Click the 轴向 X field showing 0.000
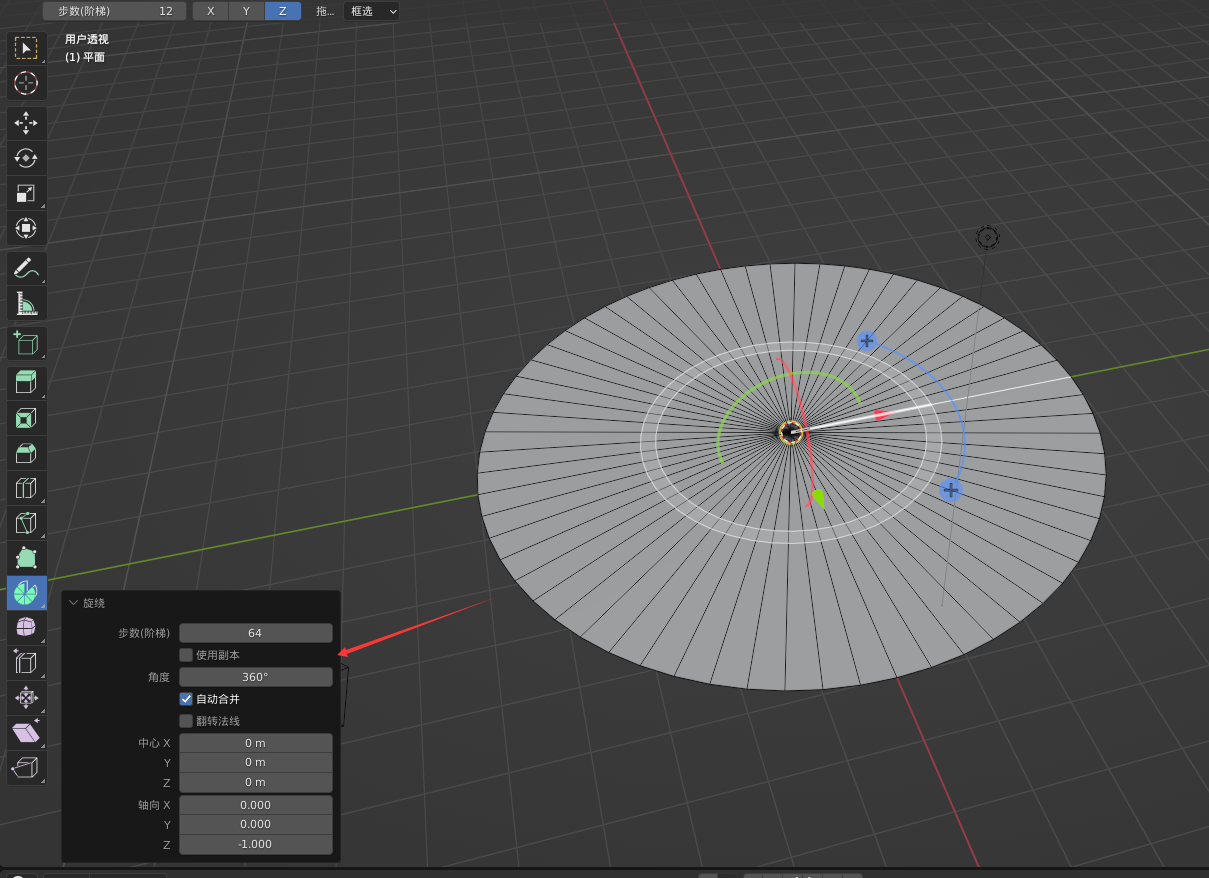 pos(256,805)
